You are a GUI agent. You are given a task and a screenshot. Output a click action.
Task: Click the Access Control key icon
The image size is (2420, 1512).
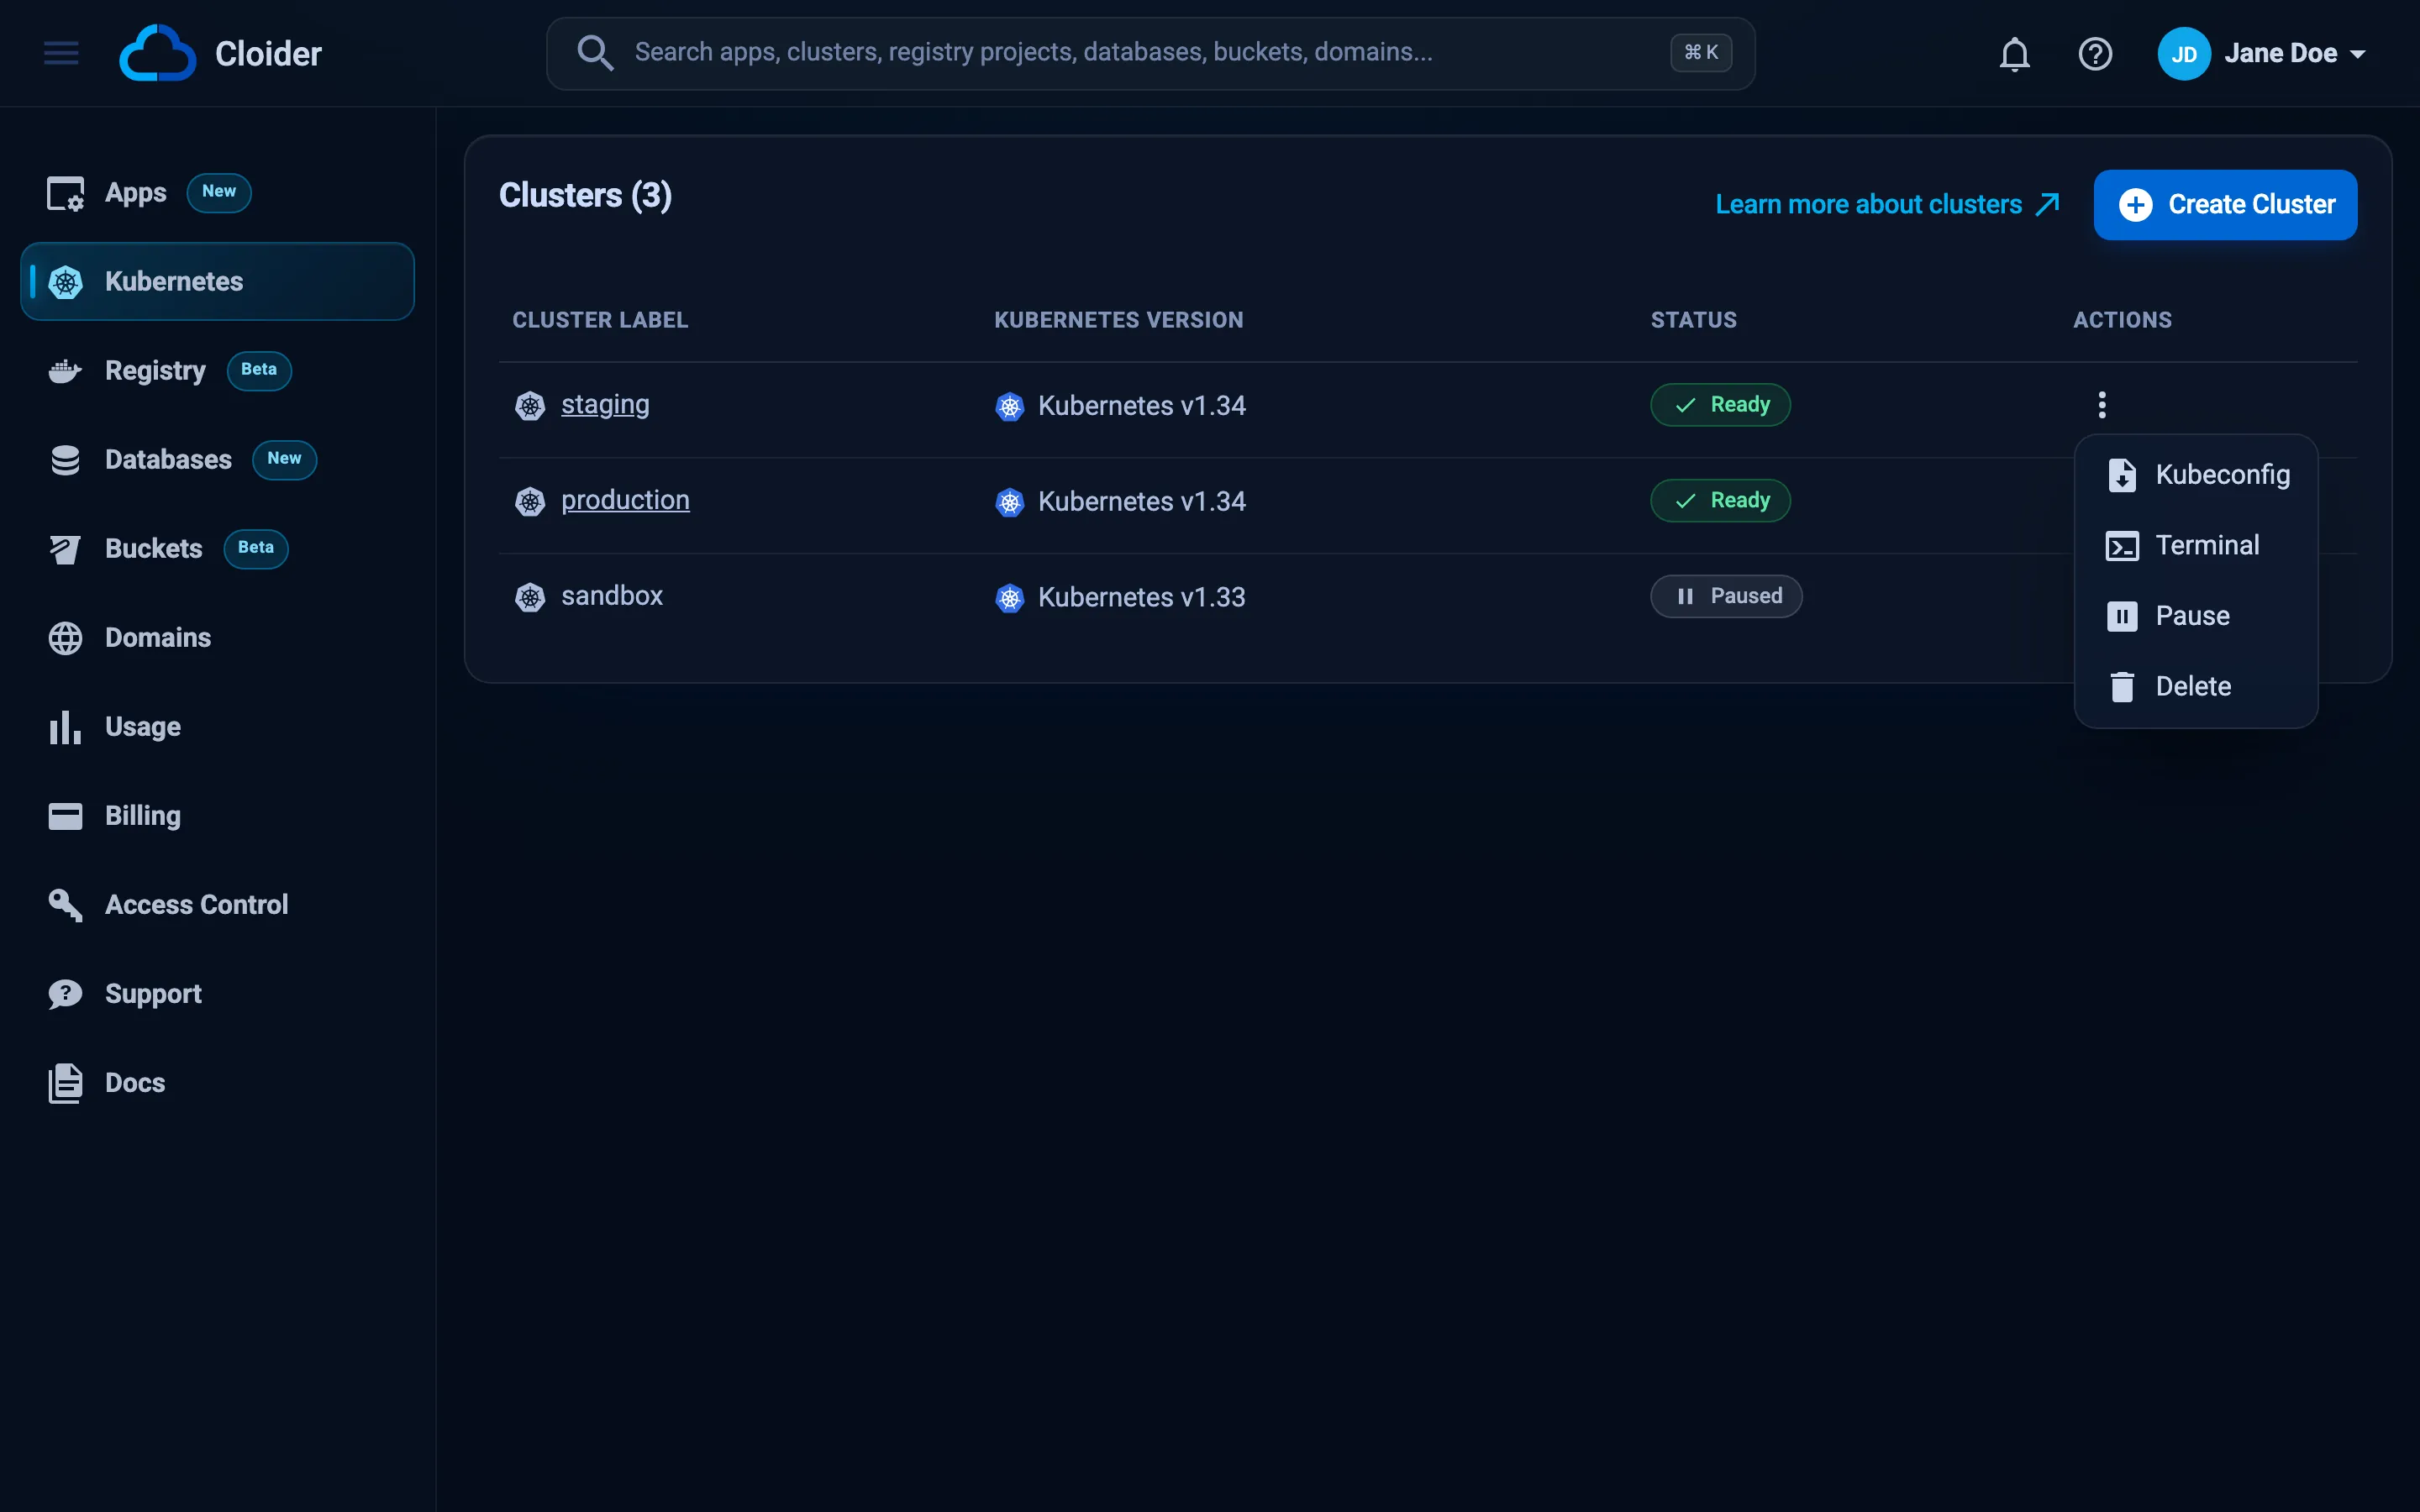[x=65, y=904]
